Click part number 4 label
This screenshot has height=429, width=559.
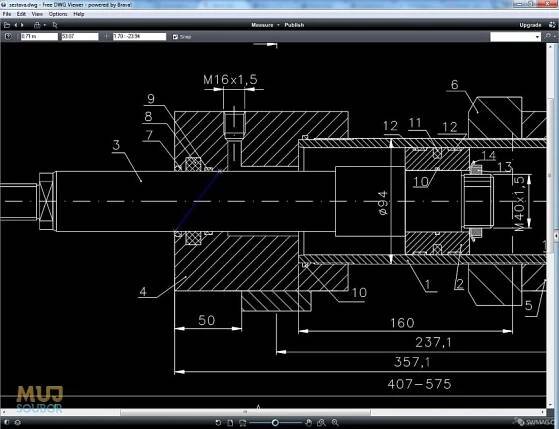coord(143,292)
